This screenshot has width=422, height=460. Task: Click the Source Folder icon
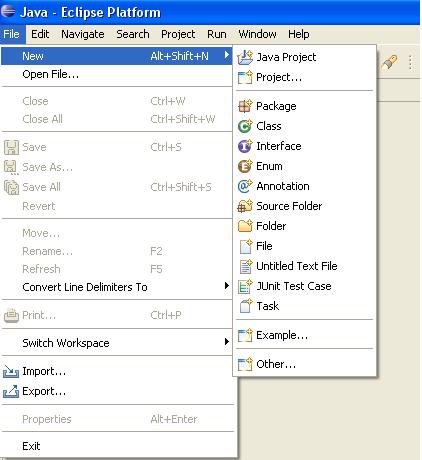coord(245,206)
